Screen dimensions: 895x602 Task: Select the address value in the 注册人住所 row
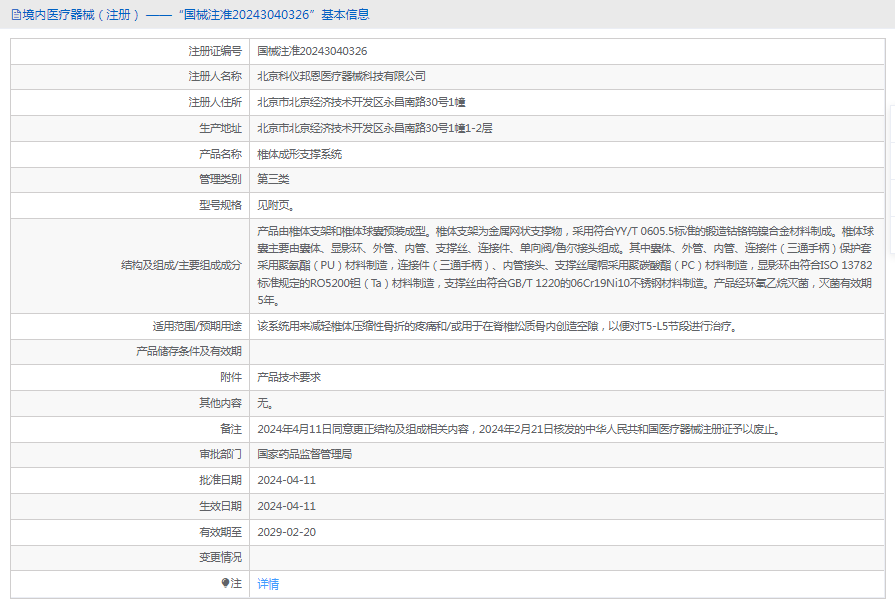[361, 102]
